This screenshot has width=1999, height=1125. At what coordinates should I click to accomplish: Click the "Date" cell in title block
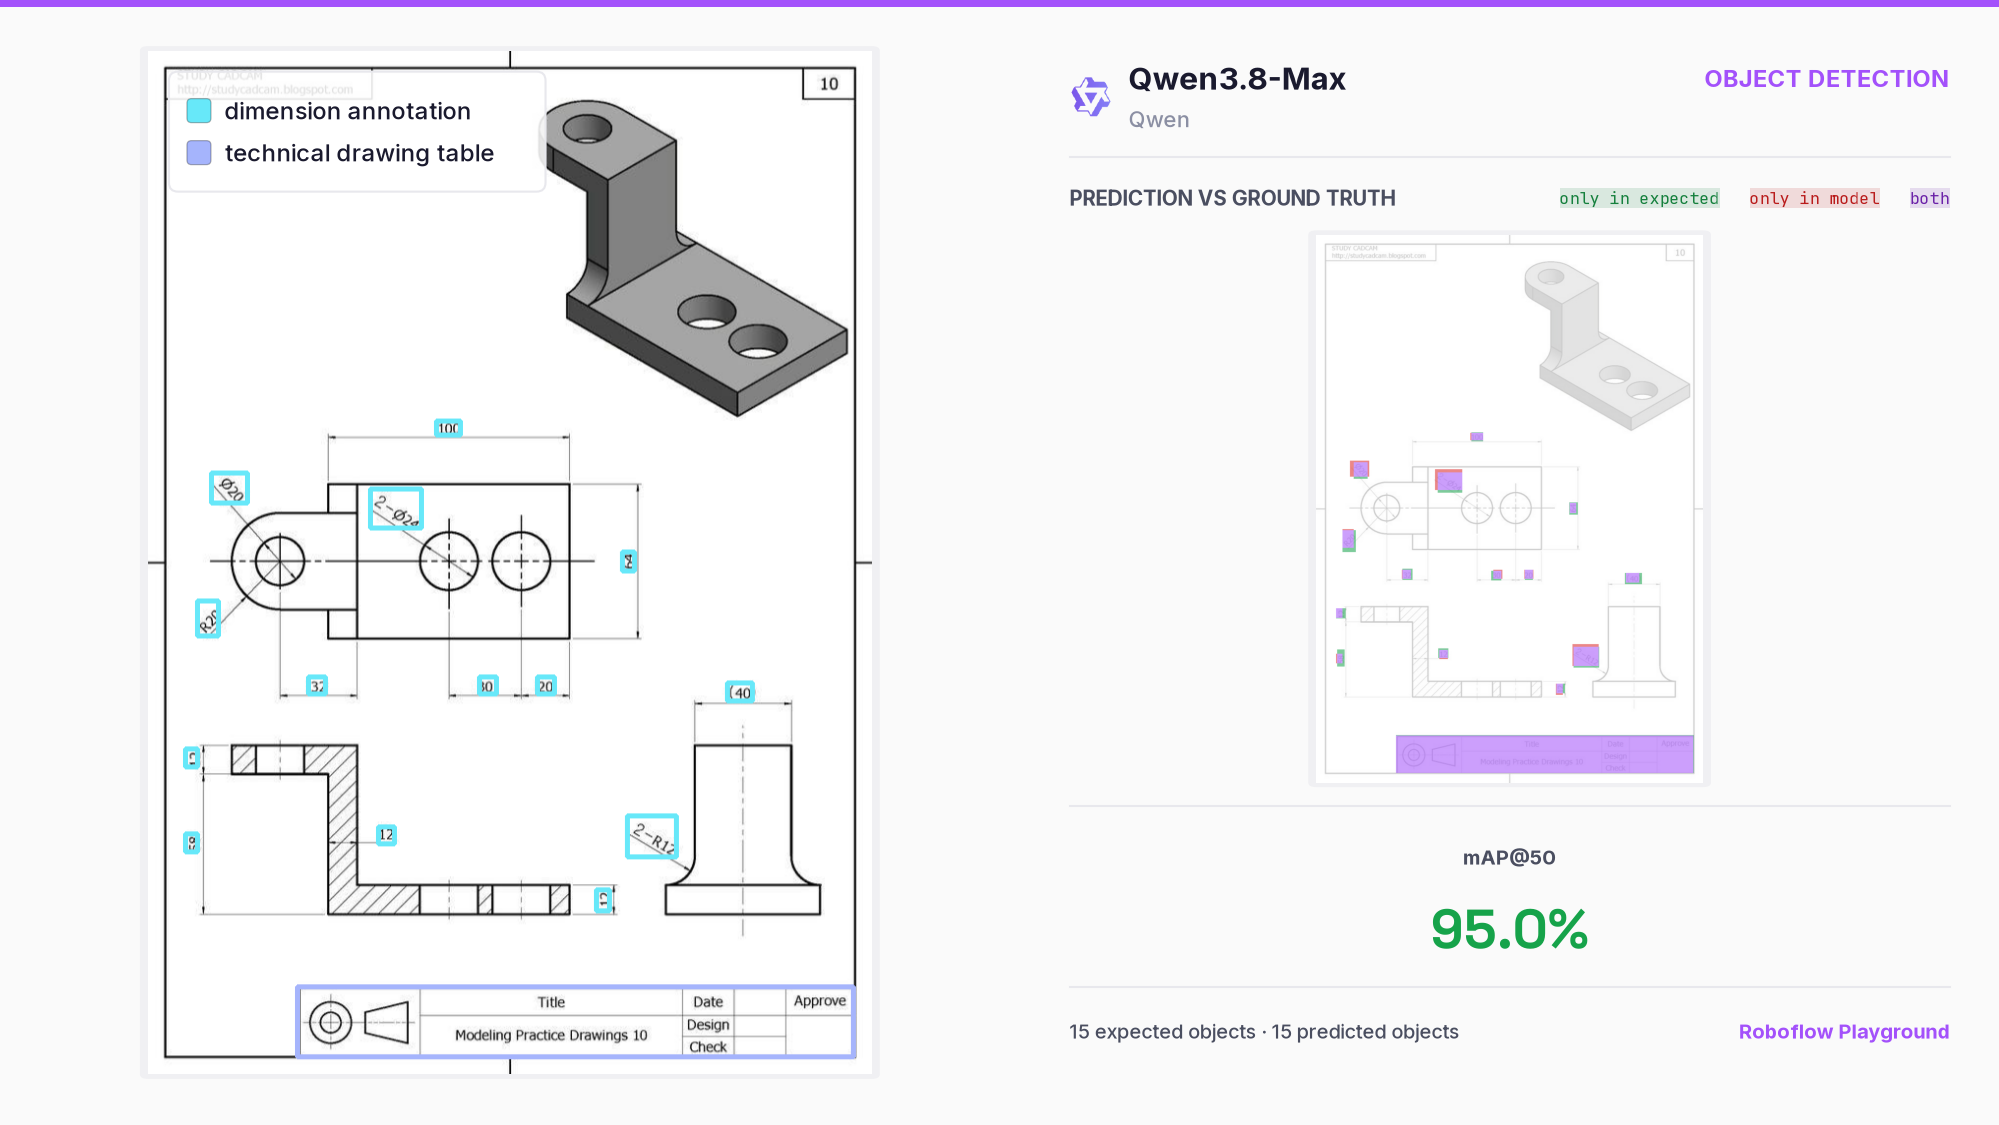coord(708,1002)
